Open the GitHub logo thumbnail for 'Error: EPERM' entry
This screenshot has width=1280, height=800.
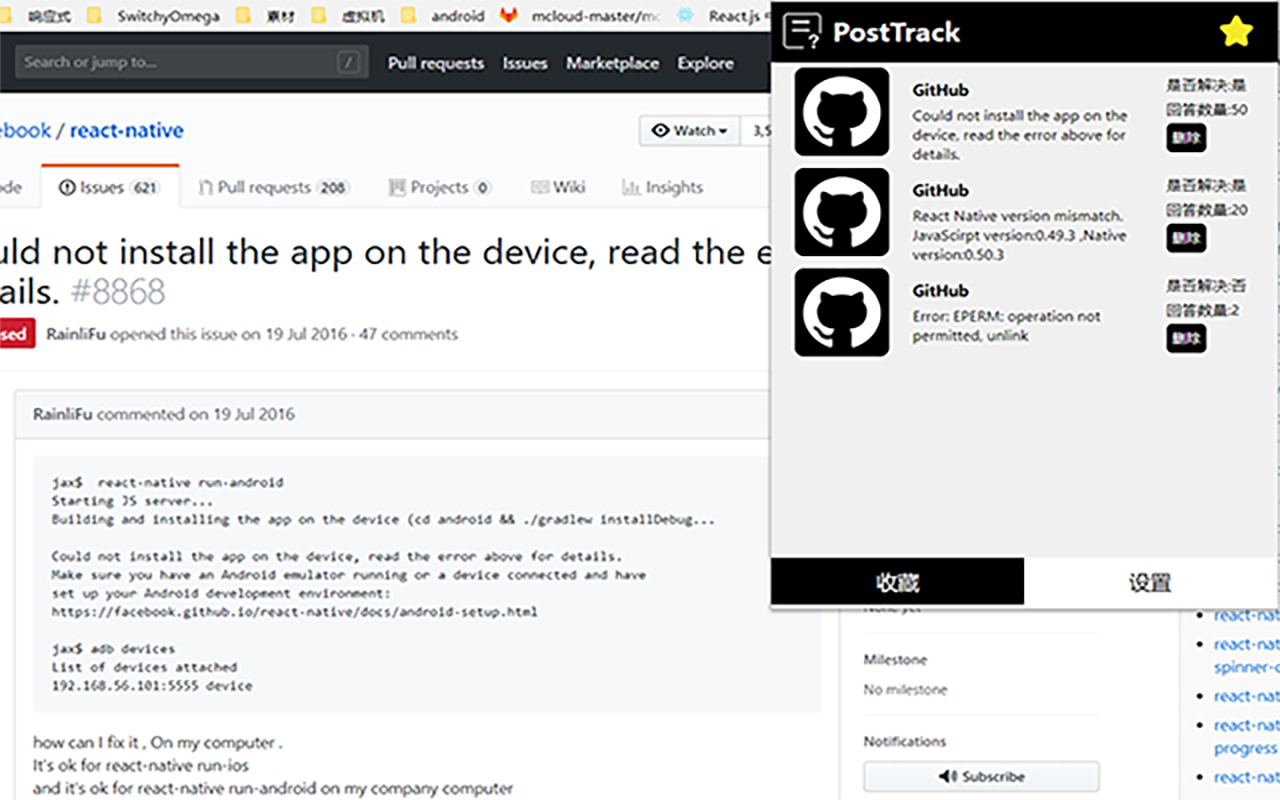842,312
